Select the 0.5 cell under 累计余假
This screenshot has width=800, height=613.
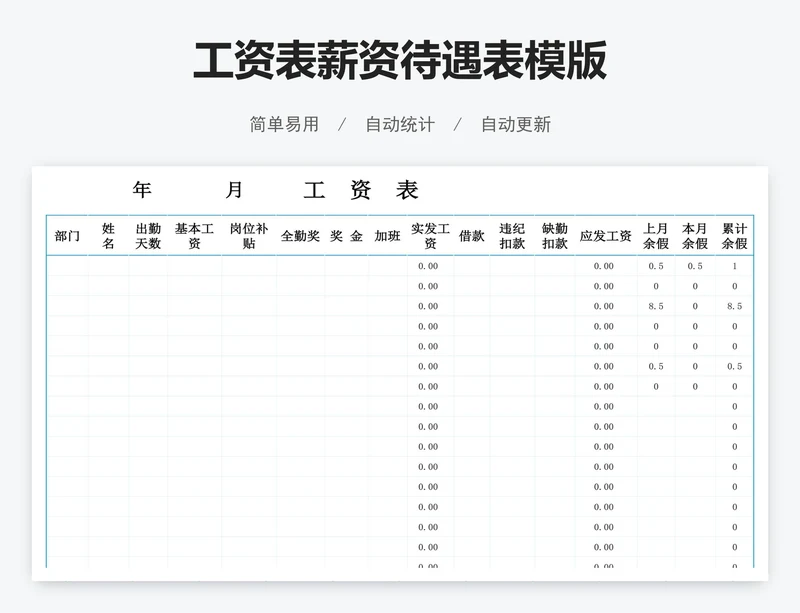tap(735, 366)
